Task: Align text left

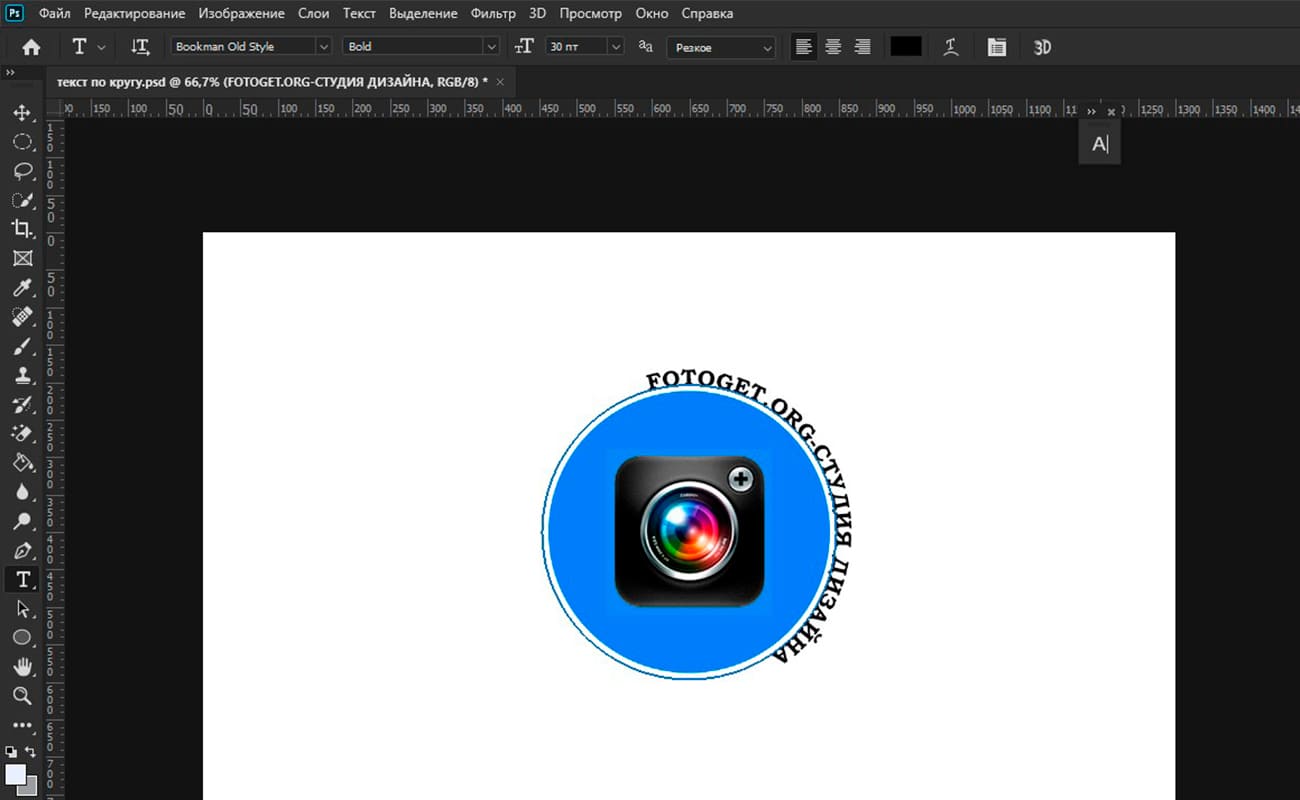Action: point(804,47)
